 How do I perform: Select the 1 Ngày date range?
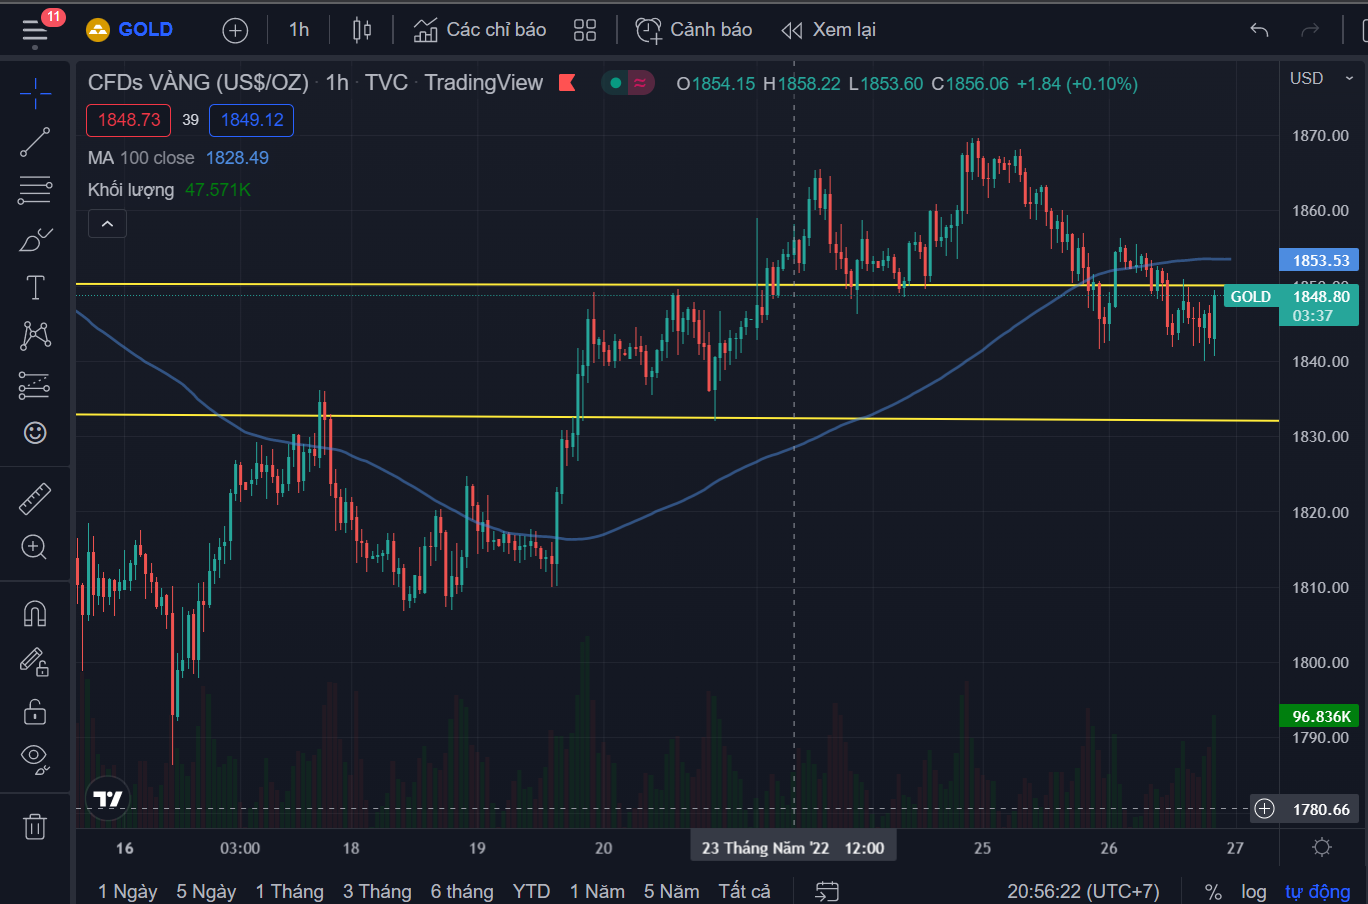click(128, 891)
